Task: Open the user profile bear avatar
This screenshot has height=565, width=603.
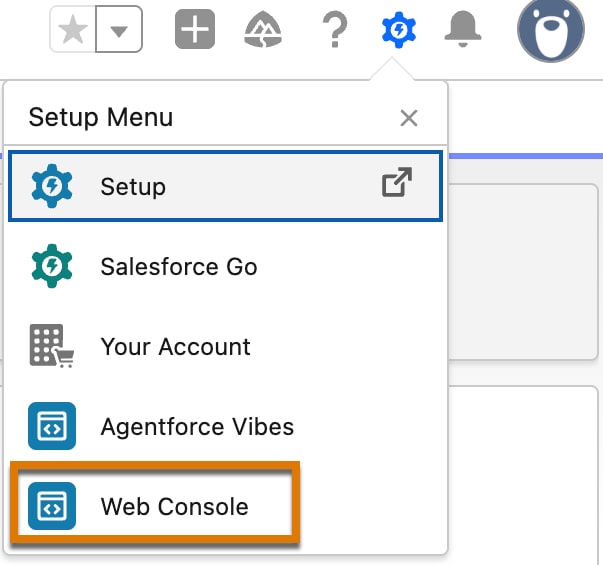Action: tap(551, 30)
